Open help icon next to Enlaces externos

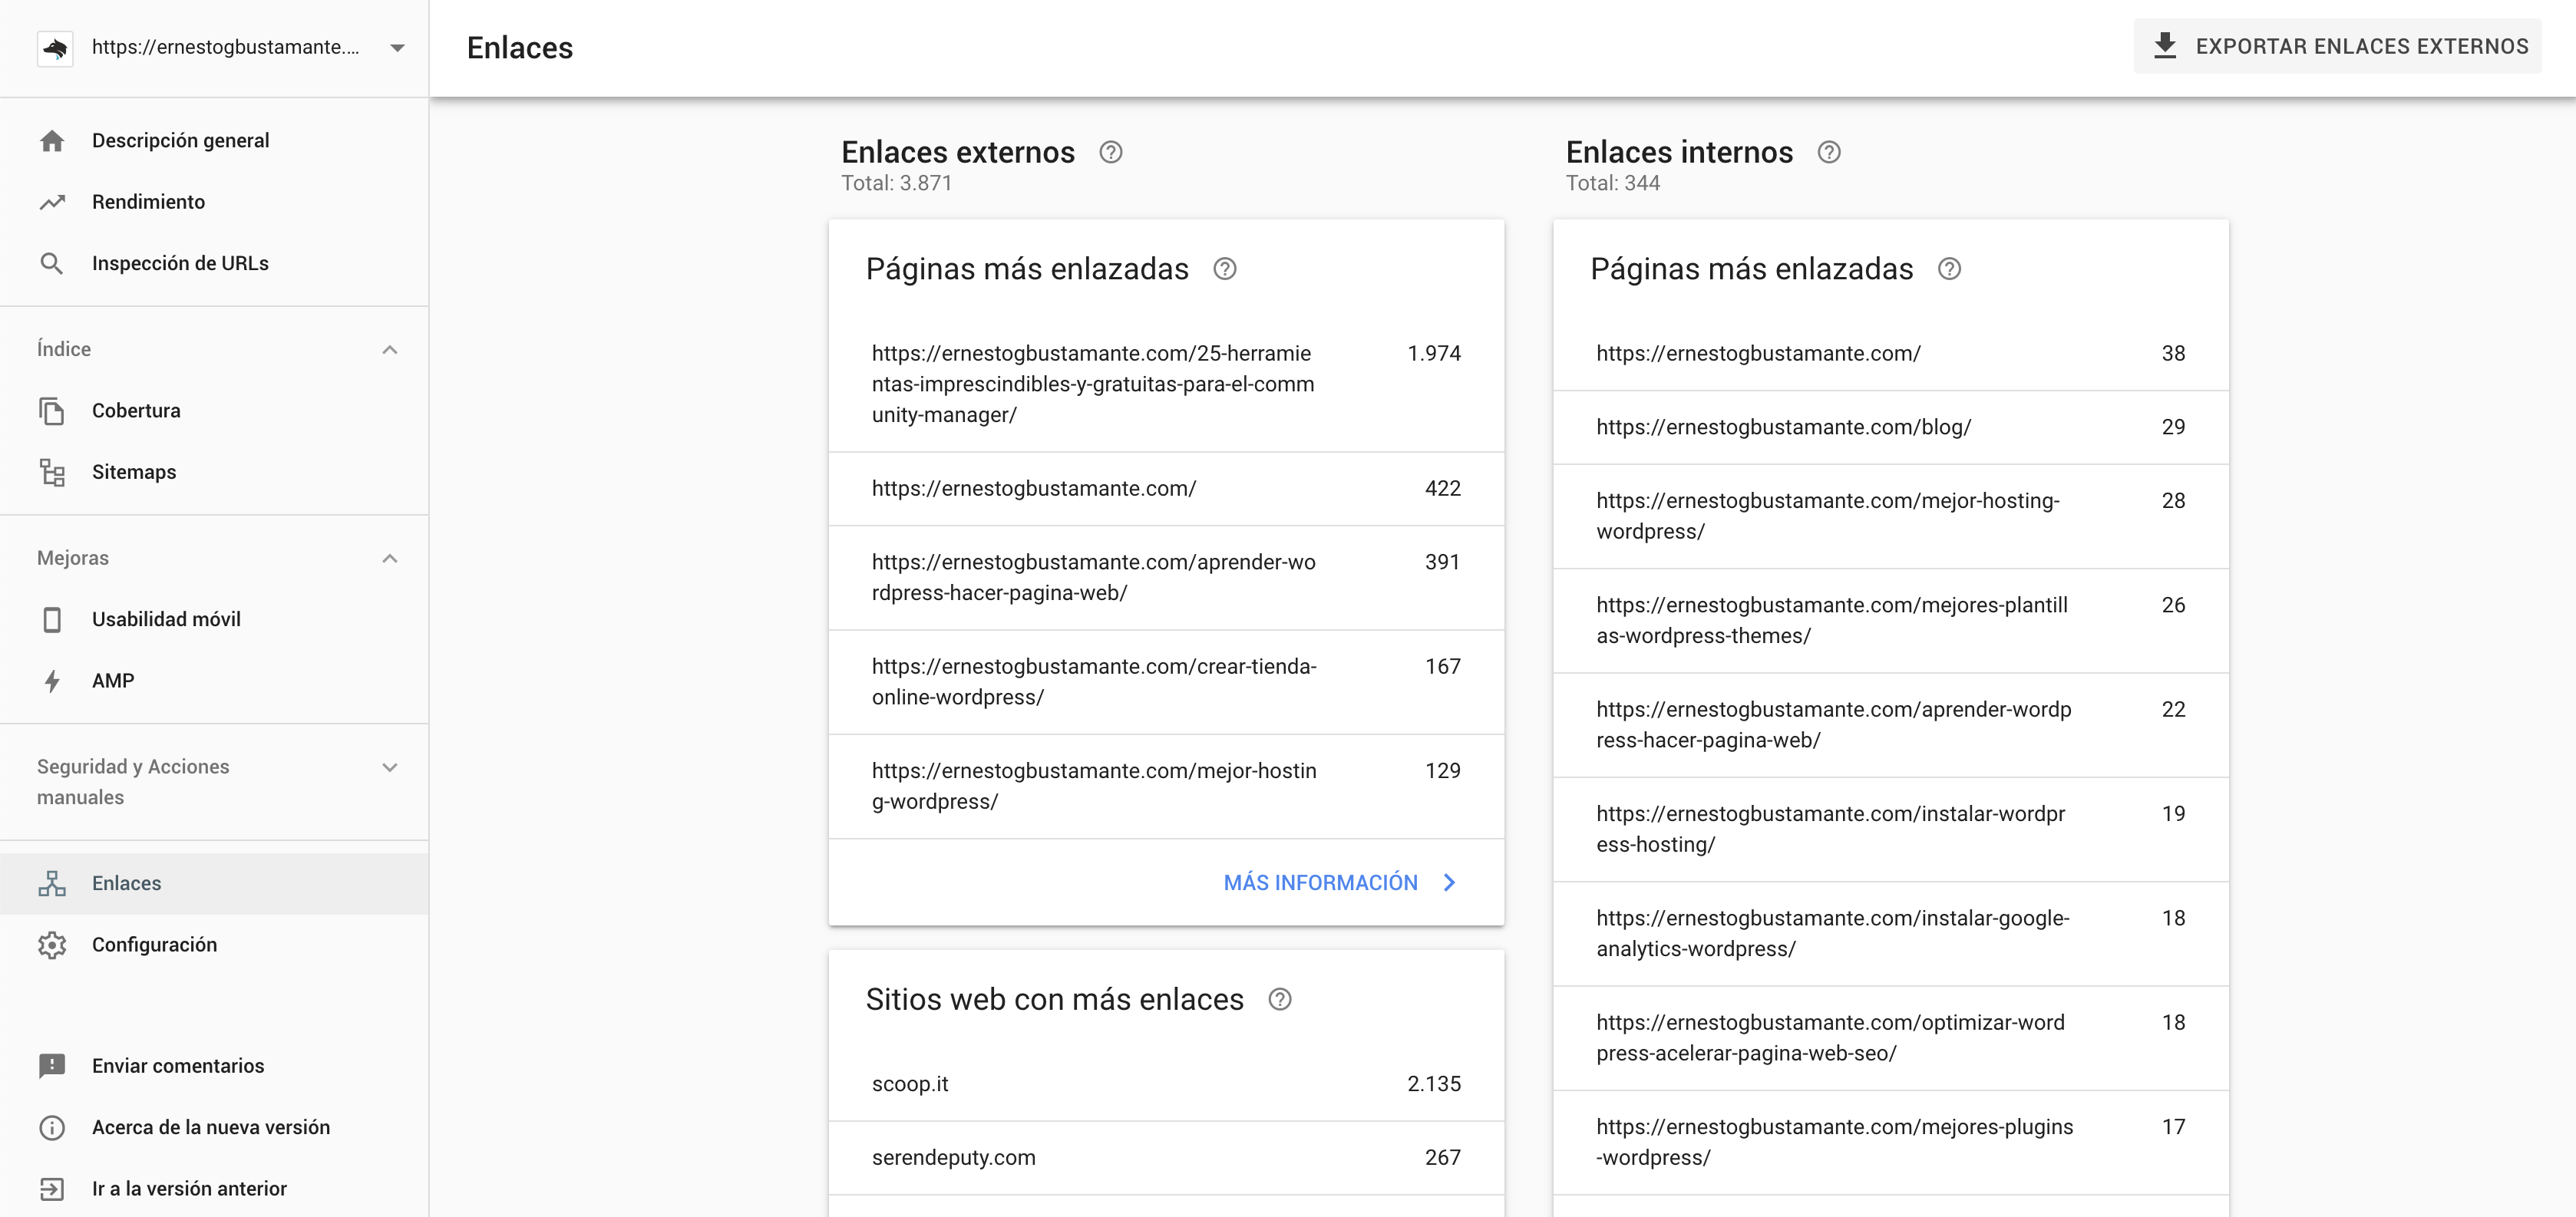(x=1111, y=152)
